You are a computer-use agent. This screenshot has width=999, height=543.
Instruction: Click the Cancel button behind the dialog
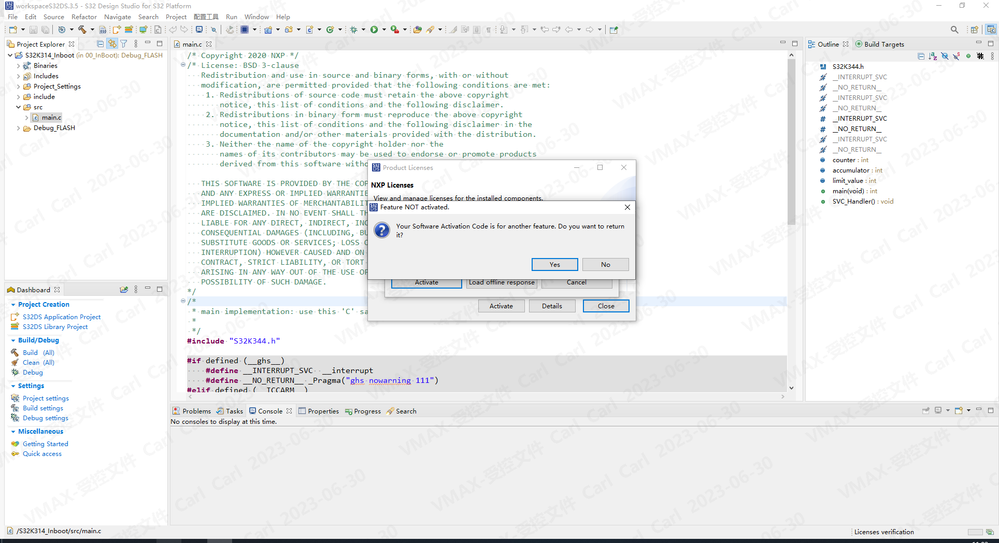(577, 283)
